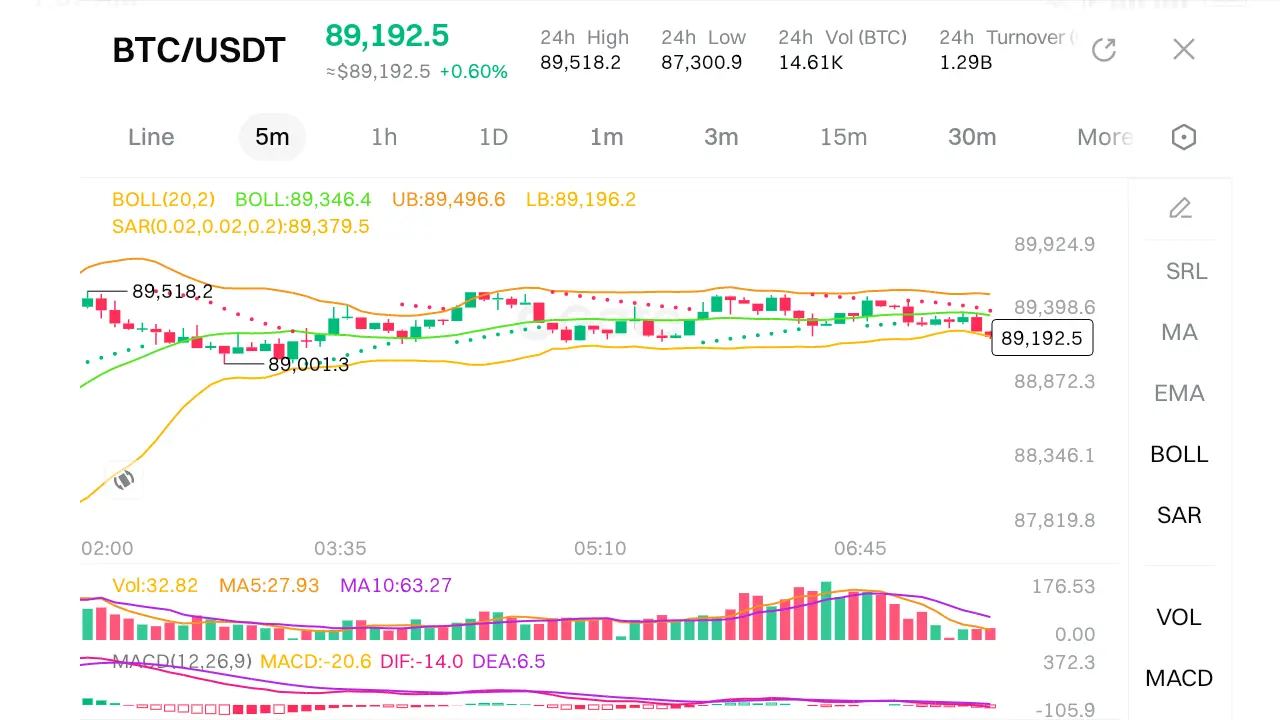Screen dimensions: 1280x720
Task: Toggle the SRL indicator
Action: [1187, 271]
